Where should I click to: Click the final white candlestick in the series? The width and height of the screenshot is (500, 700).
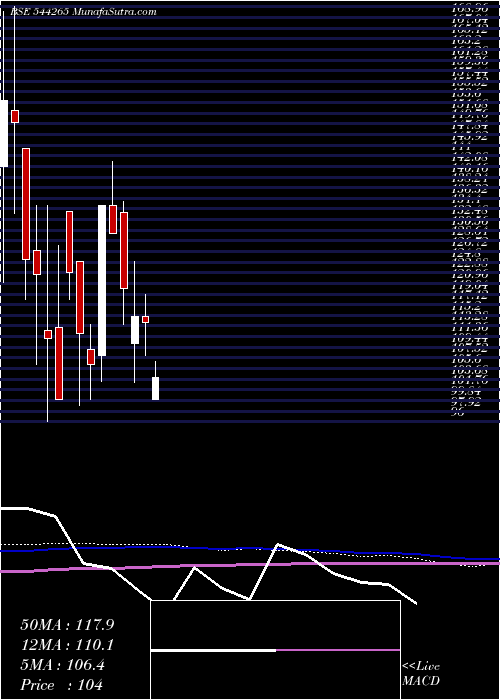(155, 388)
